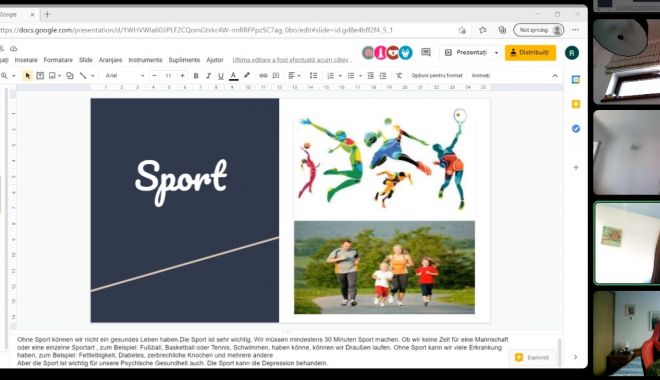The height and width of the screenshot is (380, 660).
Task: Toggle underline formatting
Action: [x=221, y=76]
